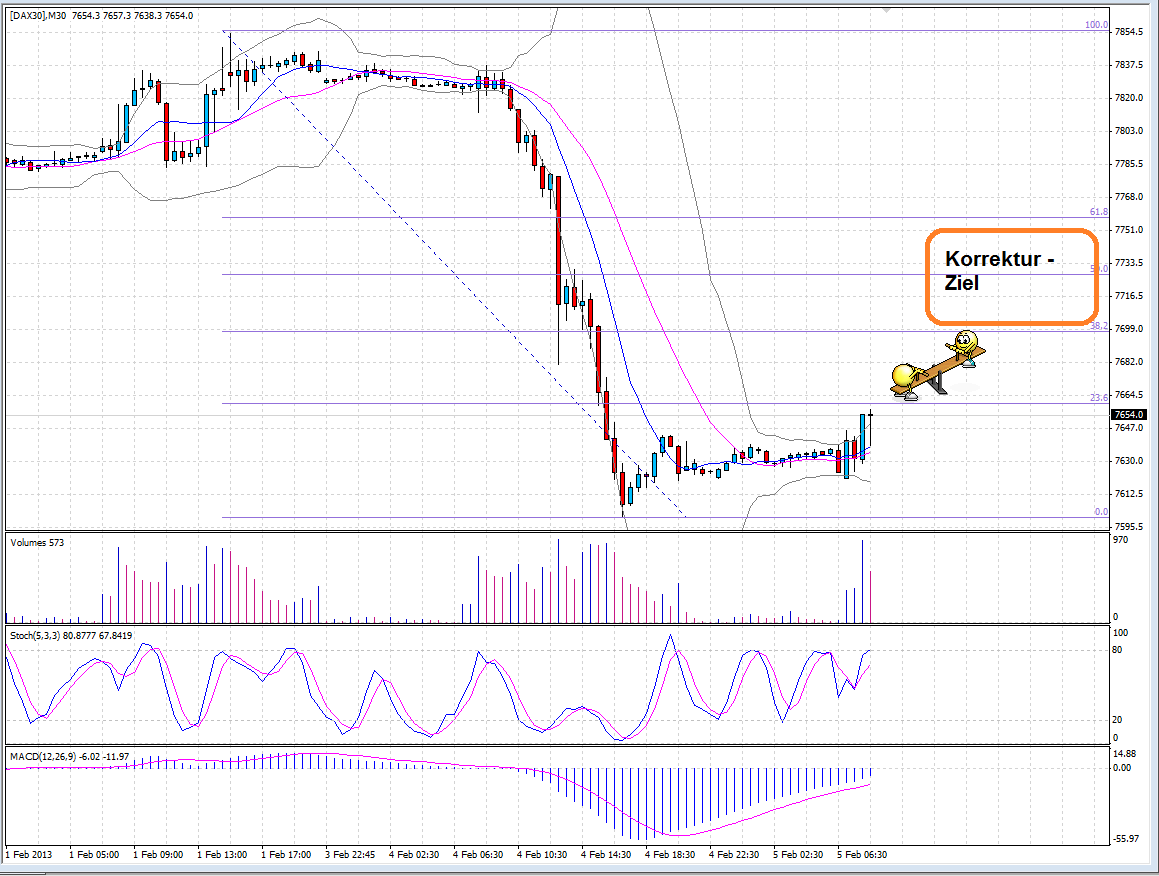
Task: Click the [DAX30],M30 chart title label
Action: point(33,15)
